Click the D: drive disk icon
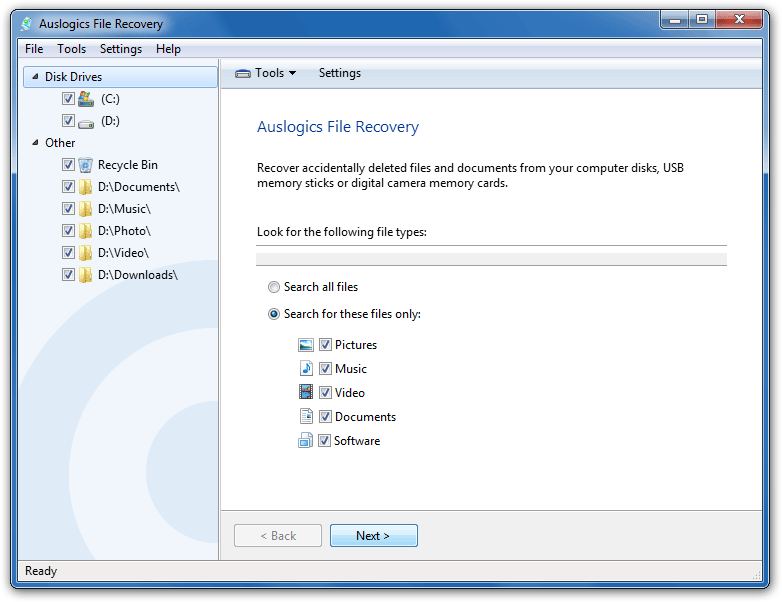 pos(86,123)
